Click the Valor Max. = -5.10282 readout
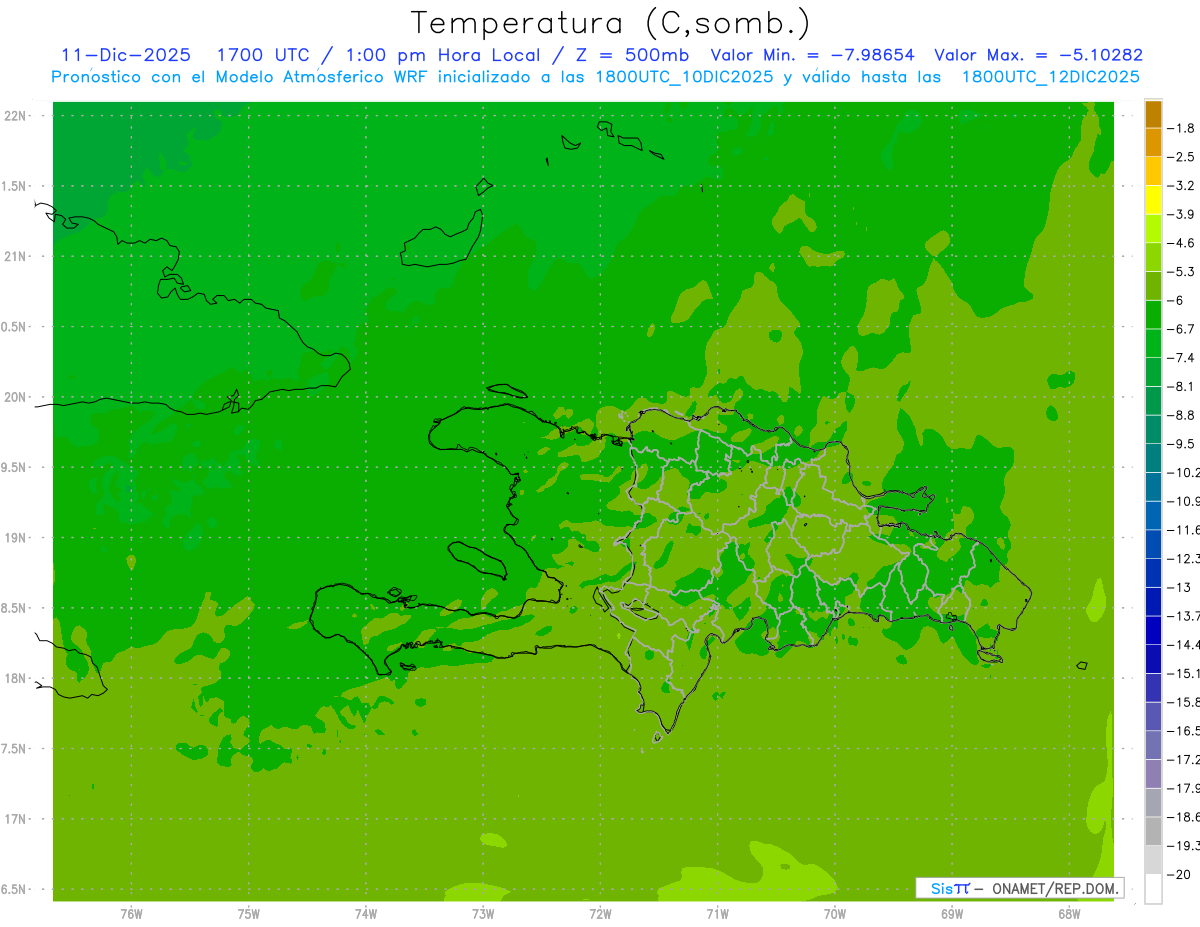This screenshot has width=1200, height=927. coord(1038,56)
